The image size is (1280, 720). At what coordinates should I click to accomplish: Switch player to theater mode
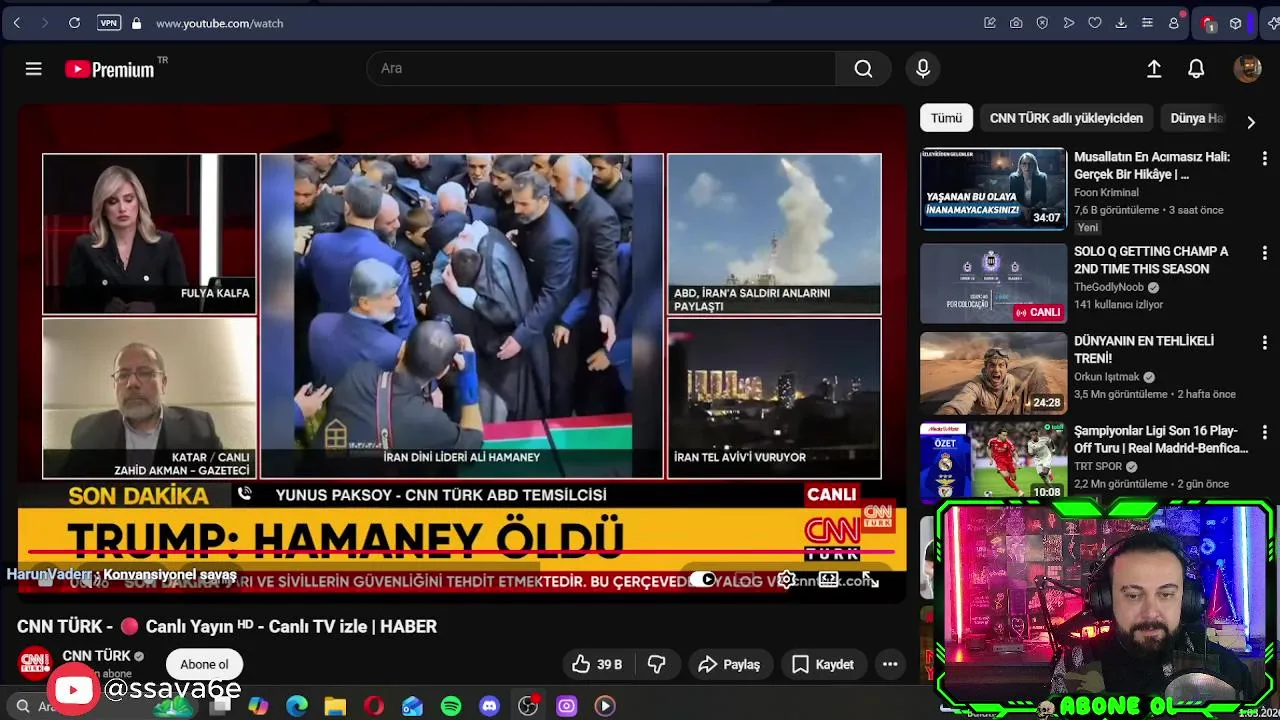pos(829,580)
